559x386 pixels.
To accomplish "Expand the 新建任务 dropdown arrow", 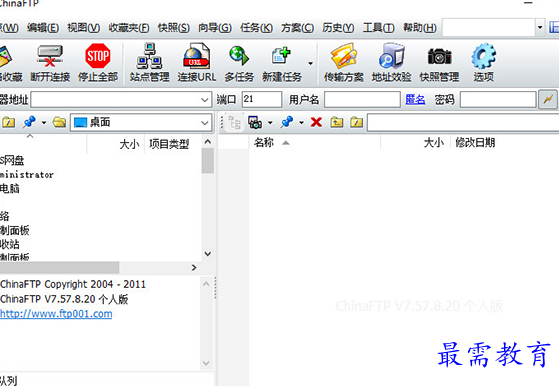I will [311, 63].
